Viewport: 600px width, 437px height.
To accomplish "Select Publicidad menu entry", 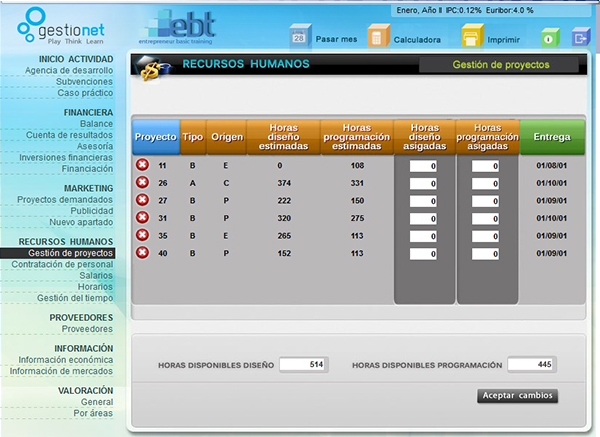I will pyautogui.click(x=92, y=210).
